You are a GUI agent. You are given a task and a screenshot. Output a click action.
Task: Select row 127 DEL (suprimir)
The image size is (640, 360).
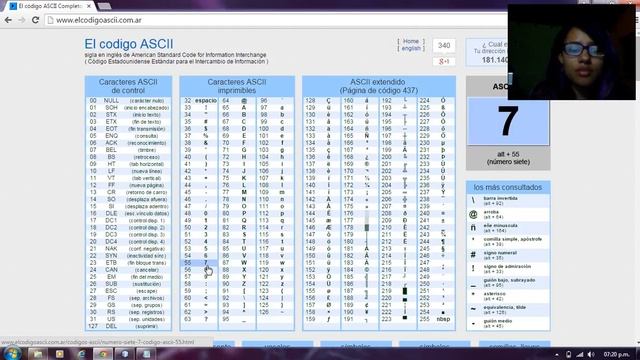(129, 326)
